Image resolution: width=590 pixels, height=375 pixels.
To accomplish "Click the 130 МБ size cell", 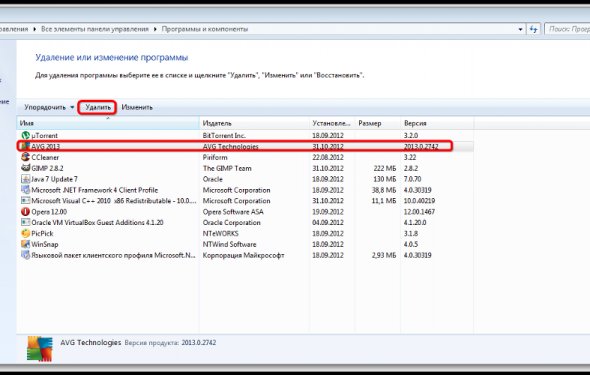I will [x=385, y=179].
